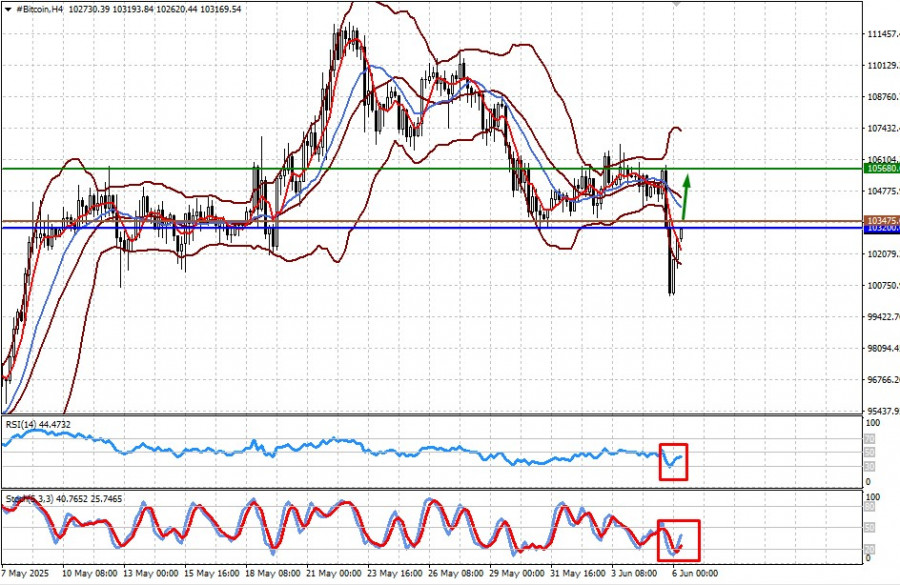Screen dimensions: 900x585
Task: Click the 104775 price axis label
Action: click(883, 191)
